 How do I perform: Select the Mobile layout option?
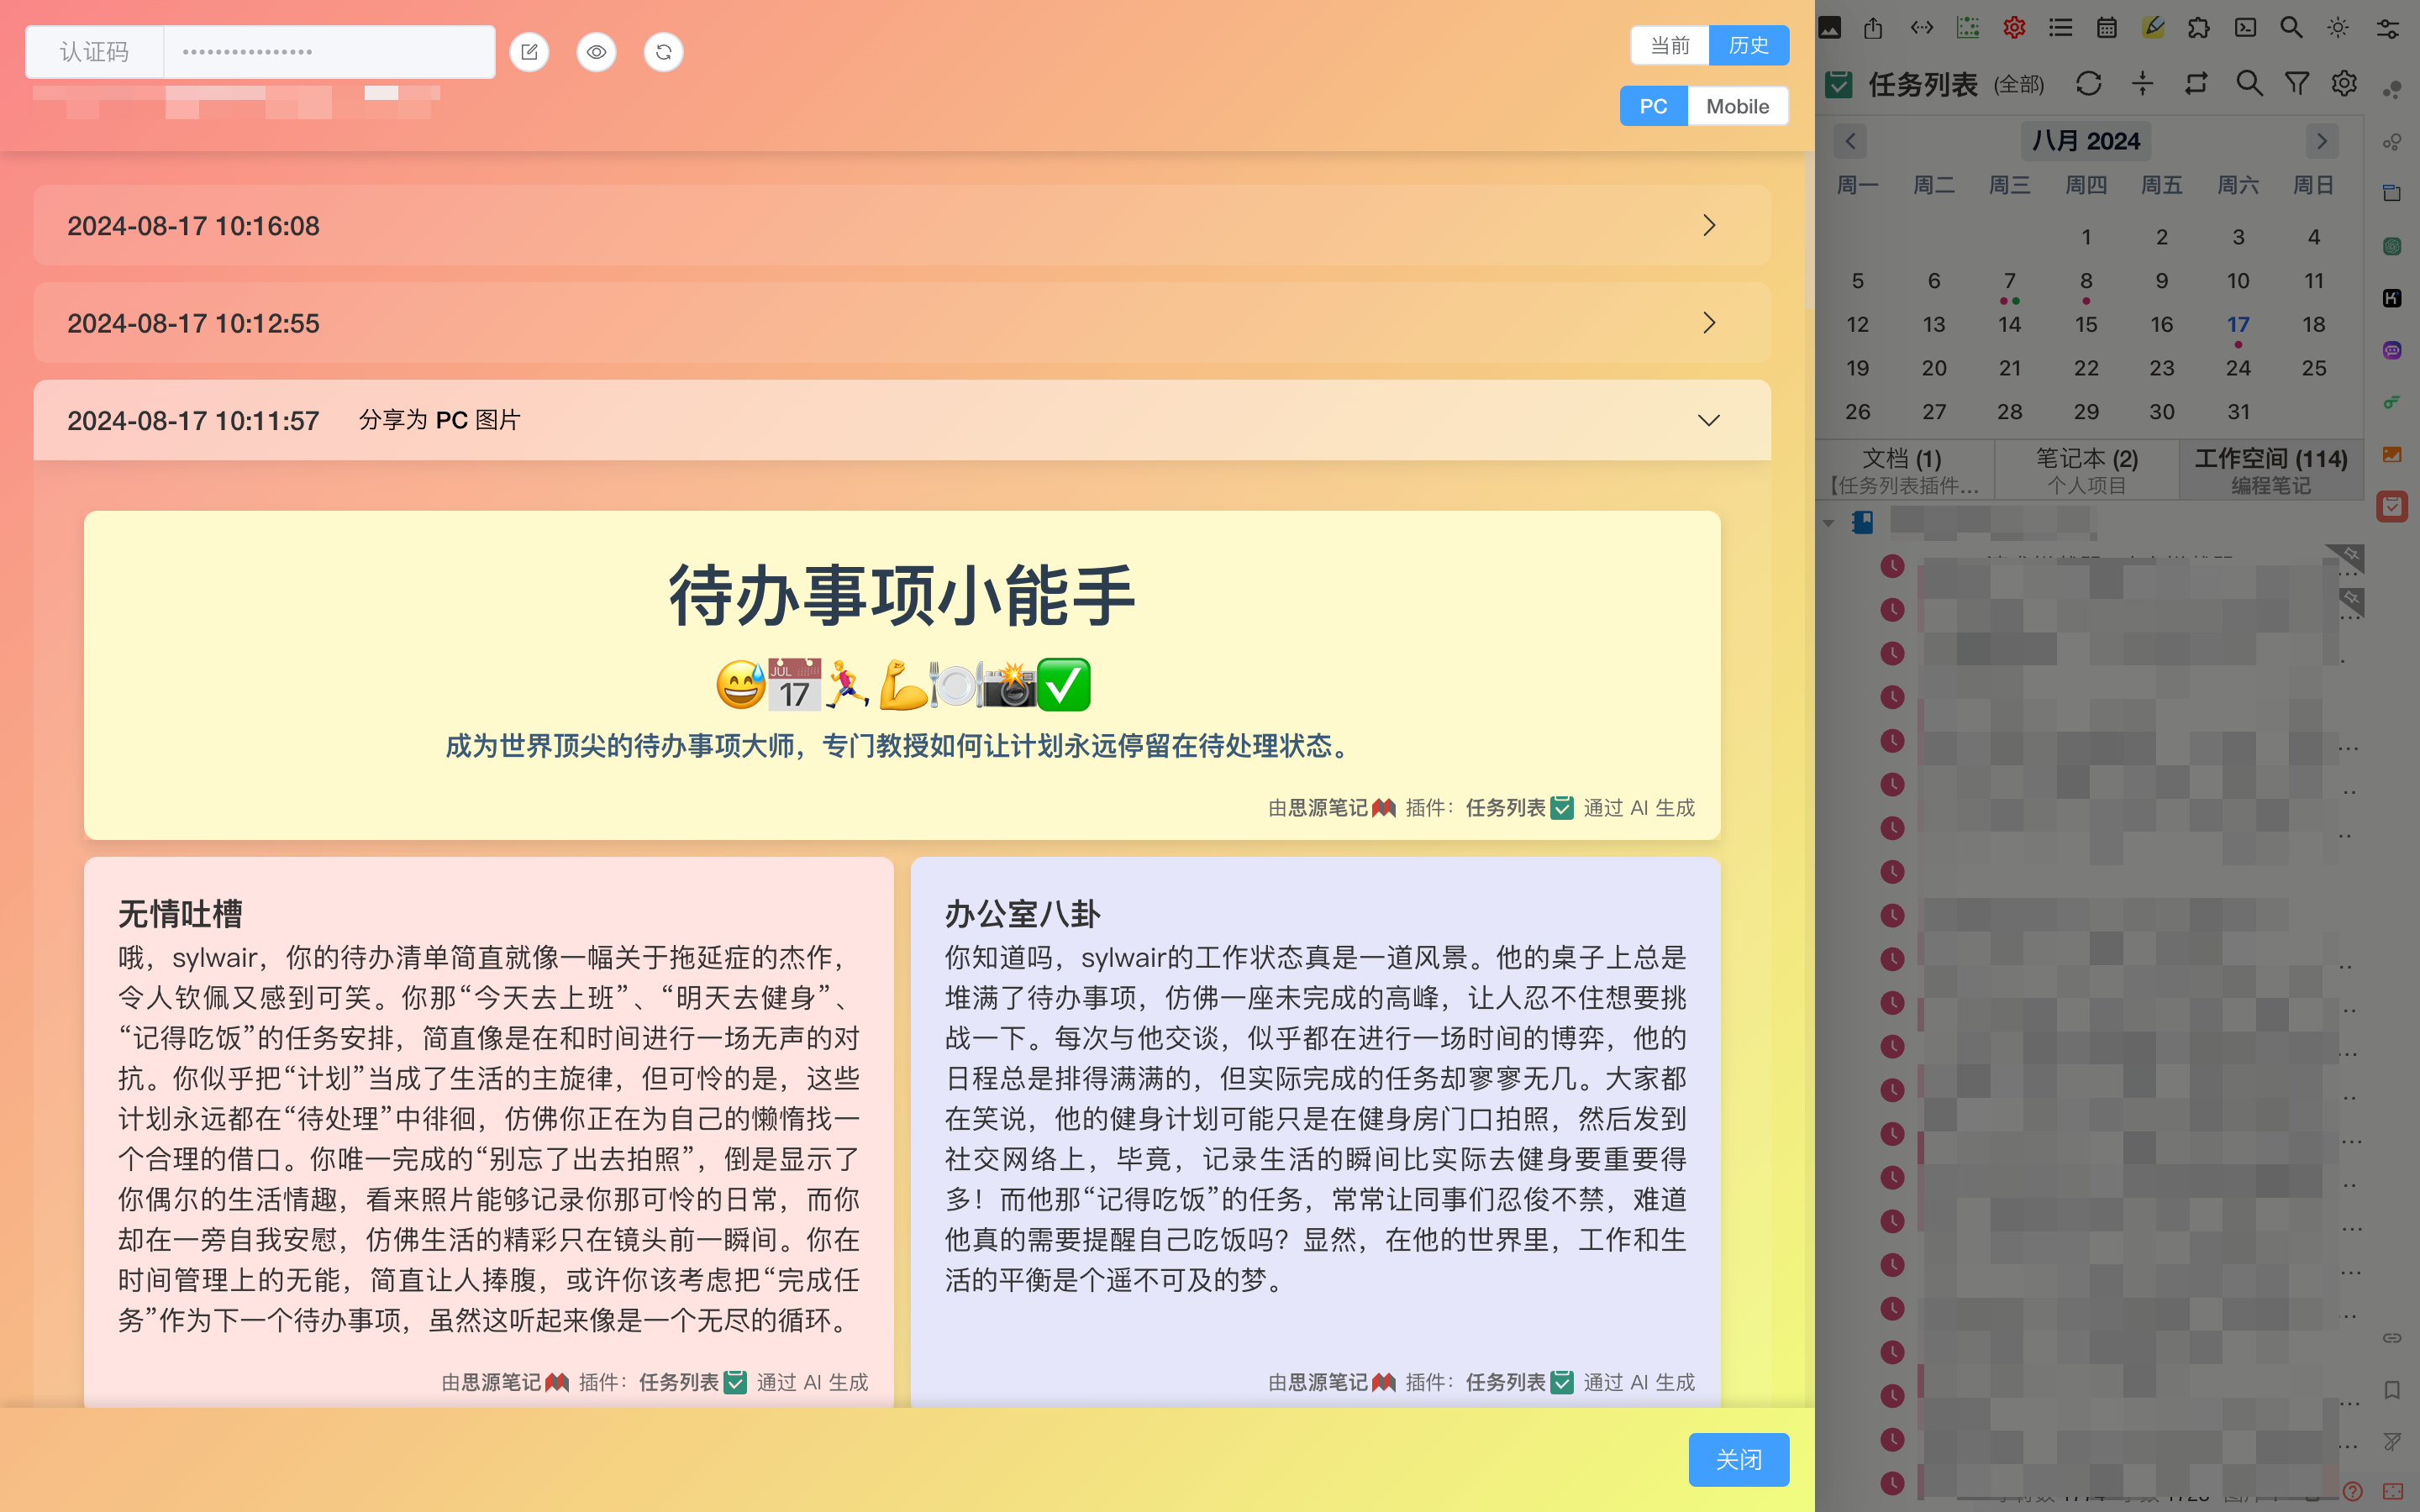tap(1736, 106)
